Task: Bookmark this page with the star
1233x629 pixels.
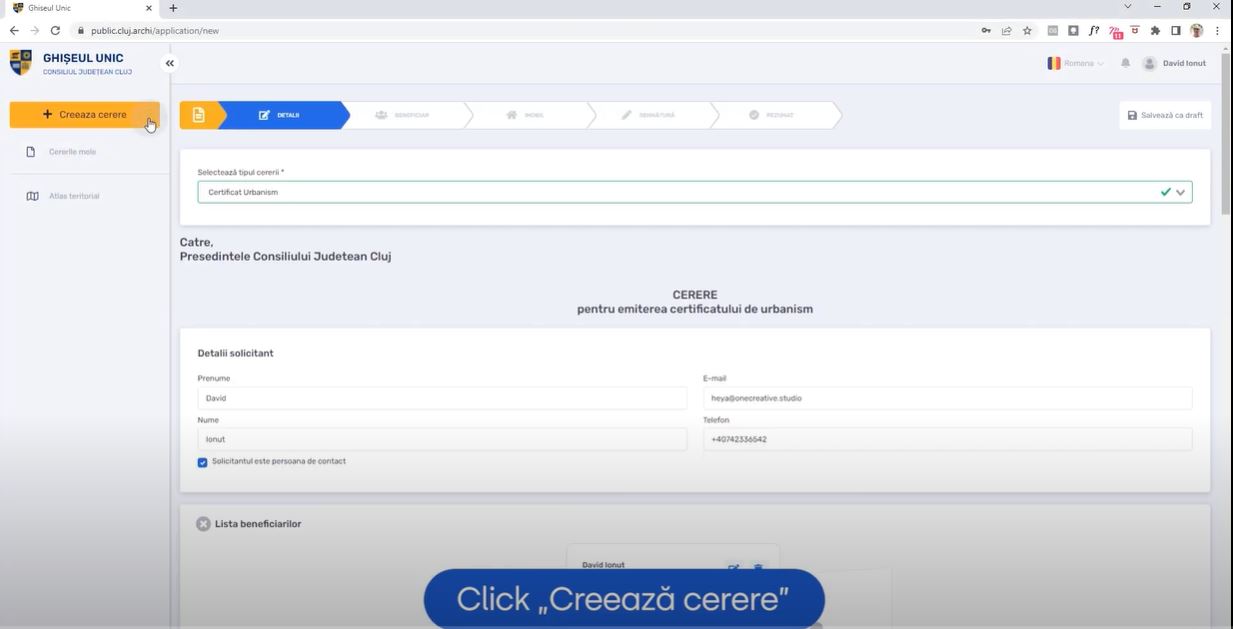Action: [x=1027, y=31]
